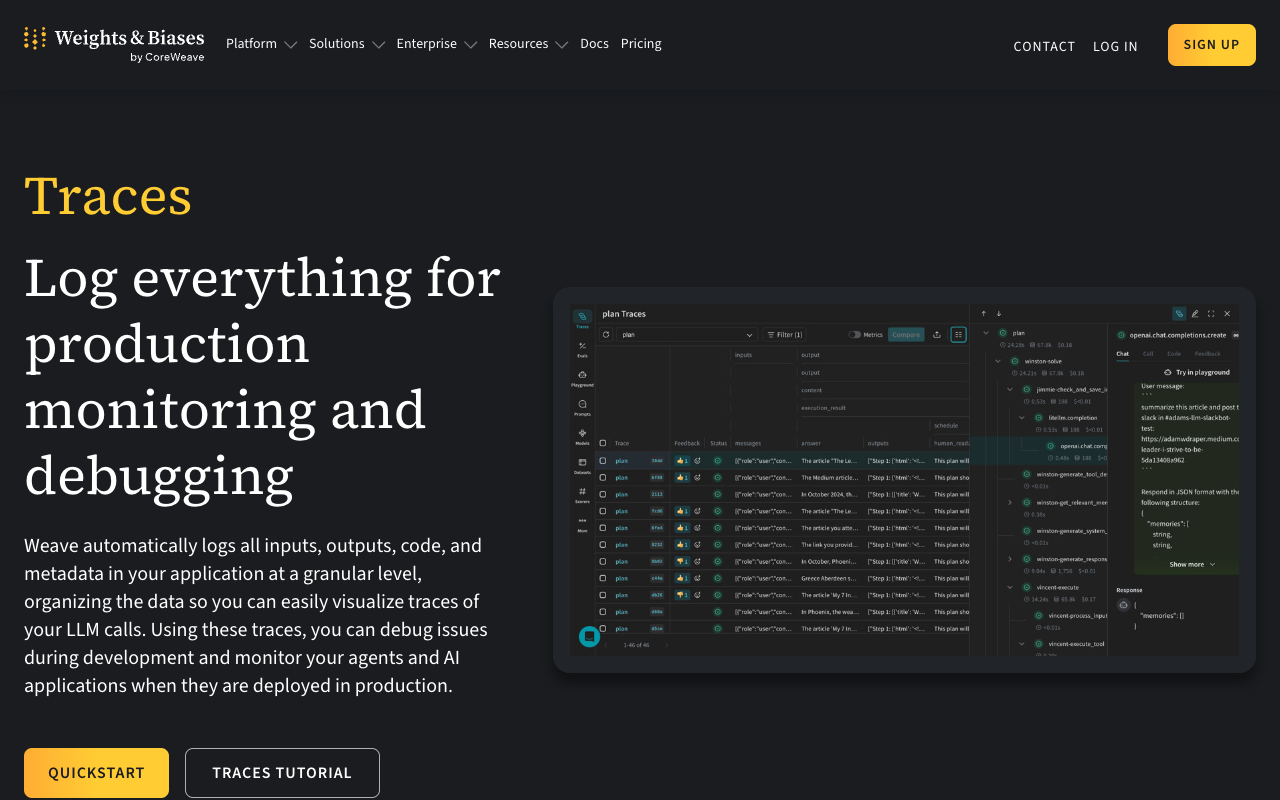Viewport: 1280px width, 800px height.
Task: Click the CONTACT link
Action: pyautogui.click(x=1044, y=46)
